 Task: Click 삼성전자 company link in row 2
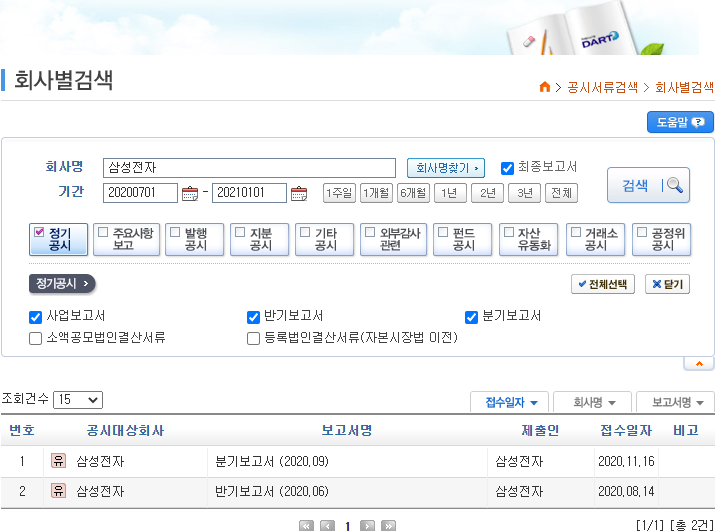[100, 491]
